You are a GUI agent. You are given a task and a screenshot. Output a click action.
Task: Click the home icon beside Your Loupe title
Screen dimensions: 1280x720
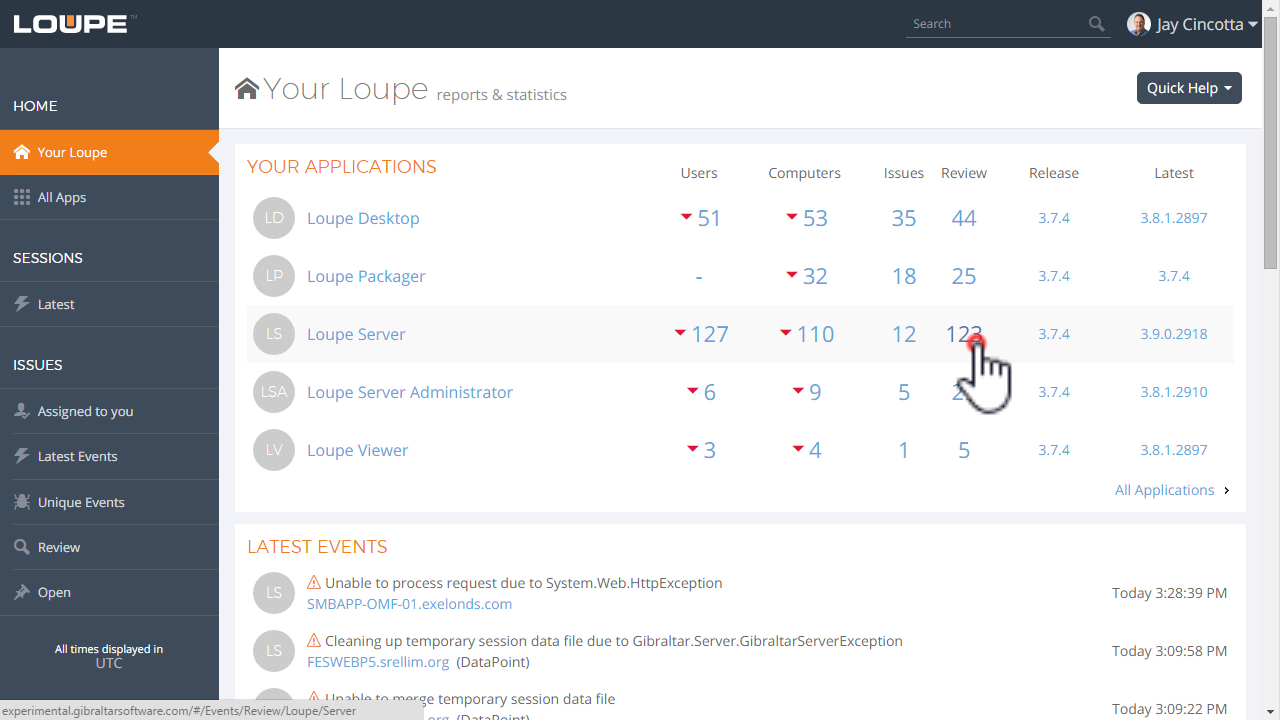tap(247, 89)
